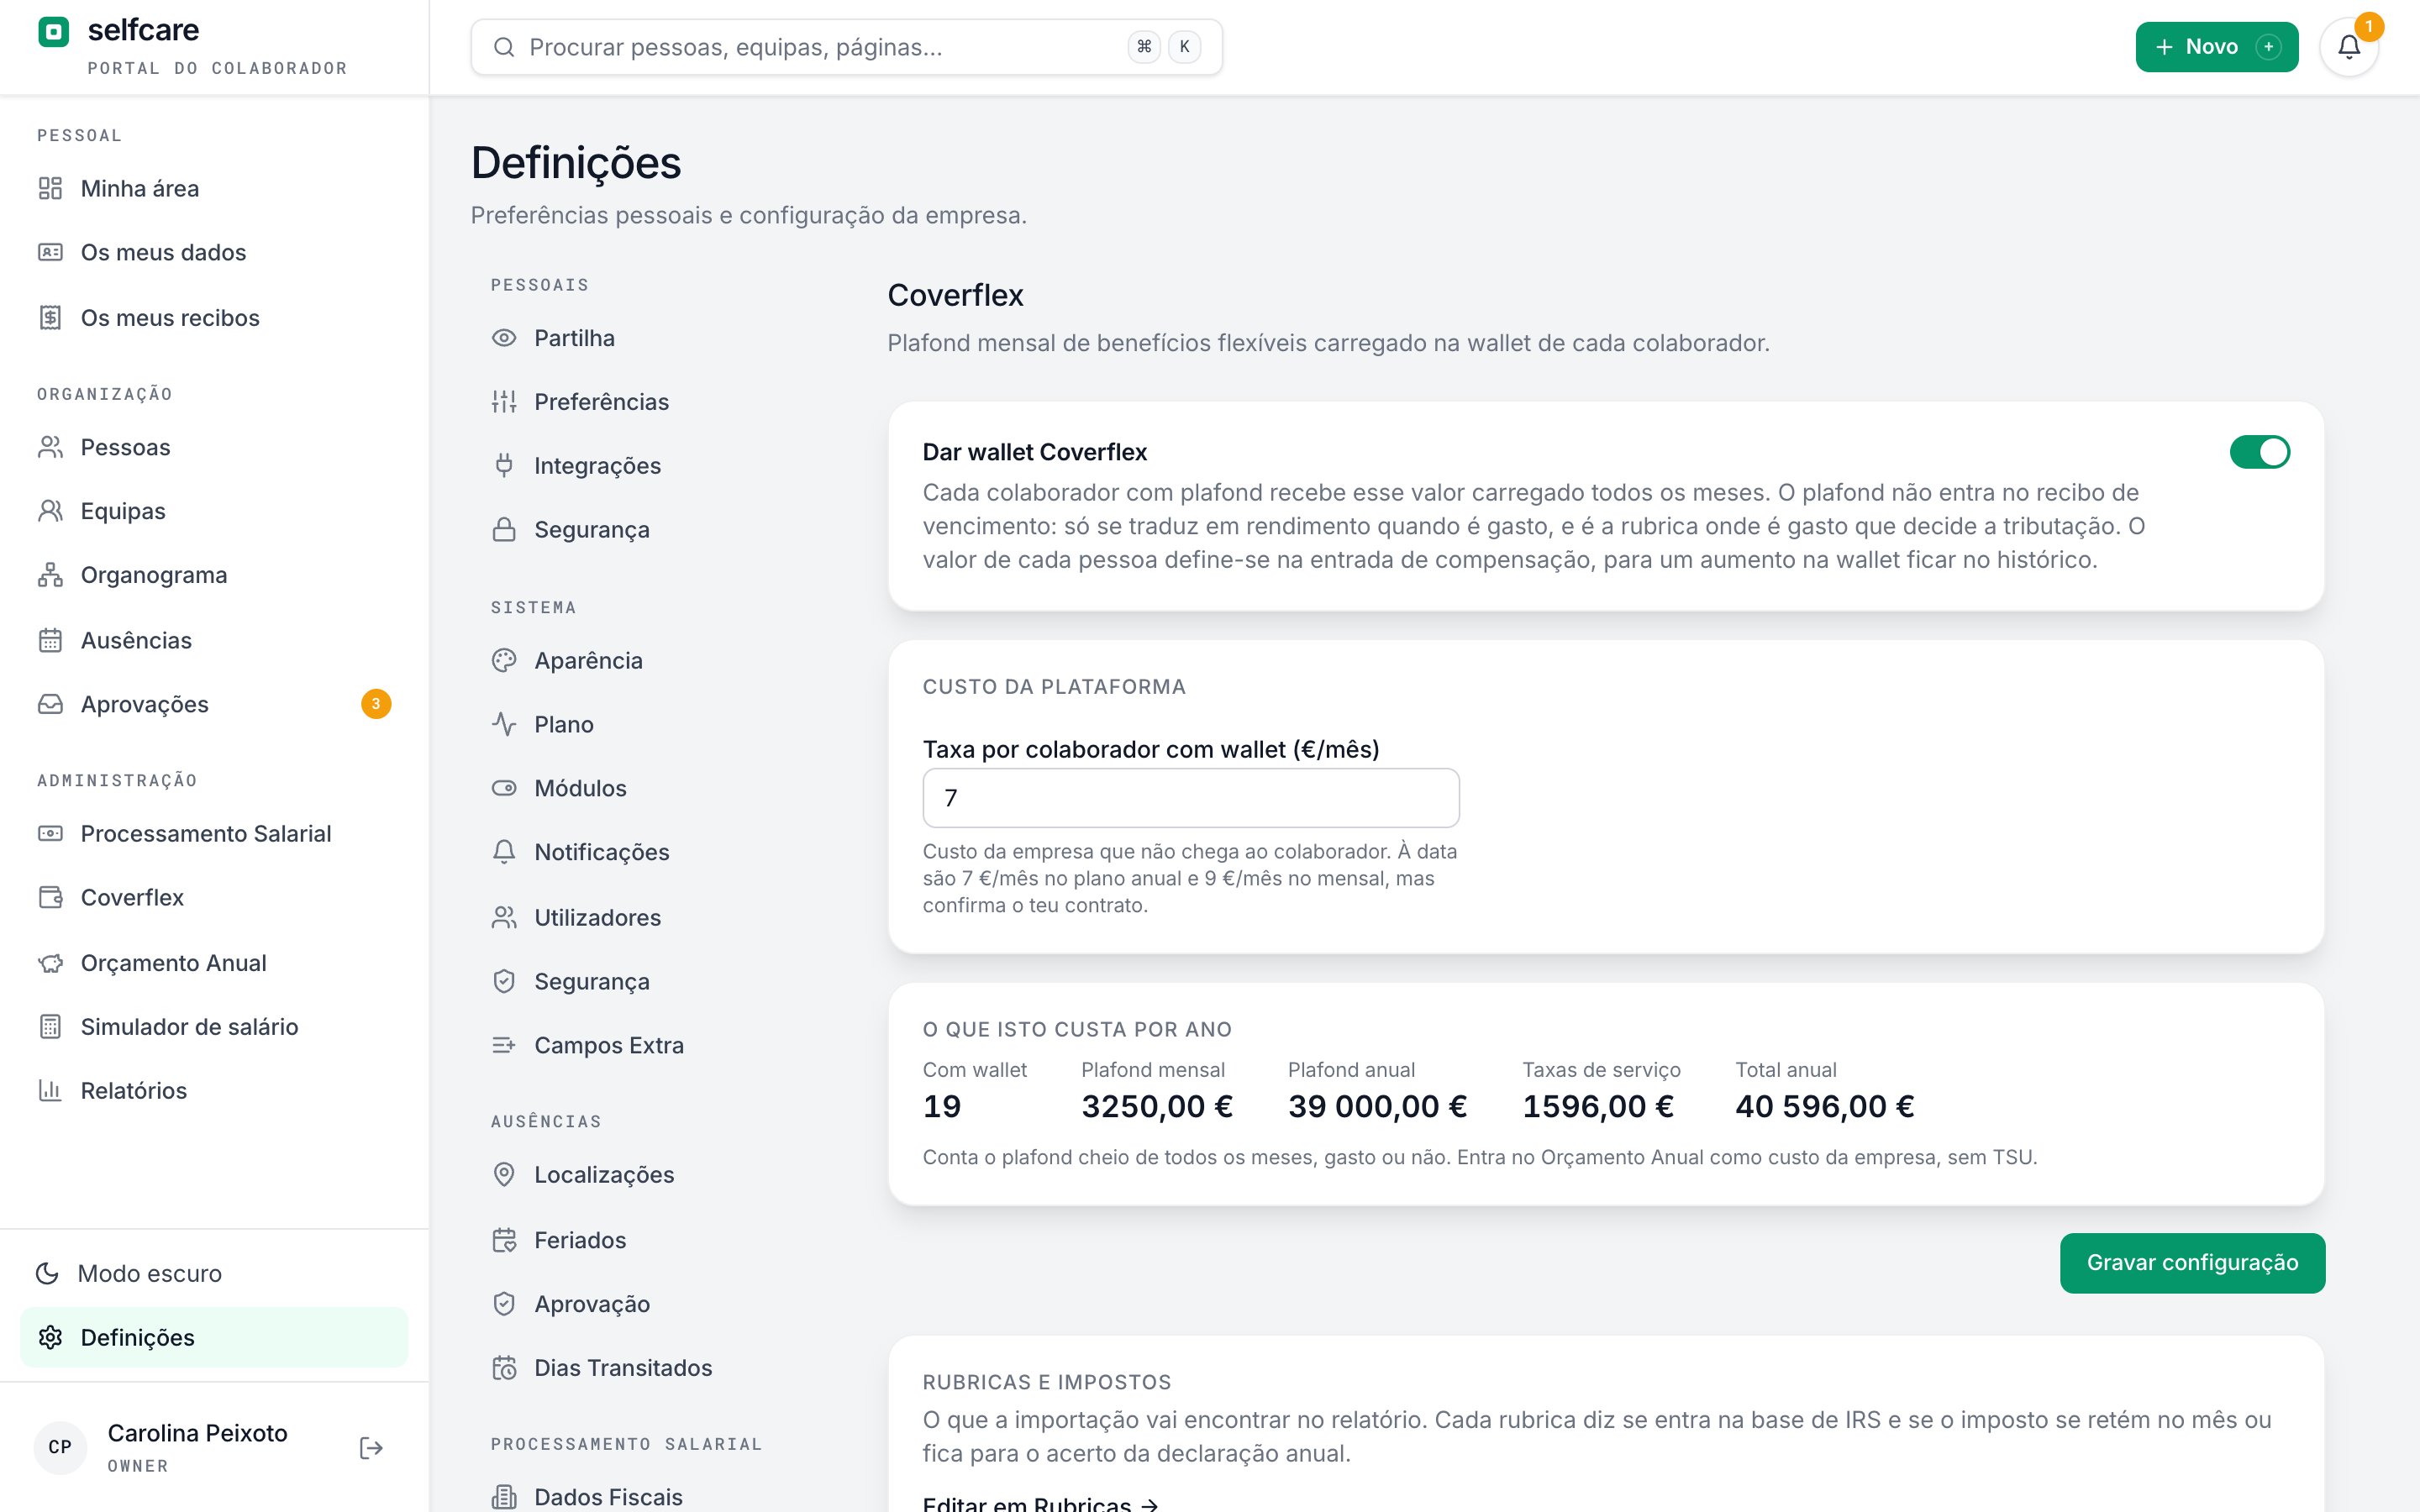Click the CP avatar
This screenshot has height=1512, width=2420.
pos(60,1447)
